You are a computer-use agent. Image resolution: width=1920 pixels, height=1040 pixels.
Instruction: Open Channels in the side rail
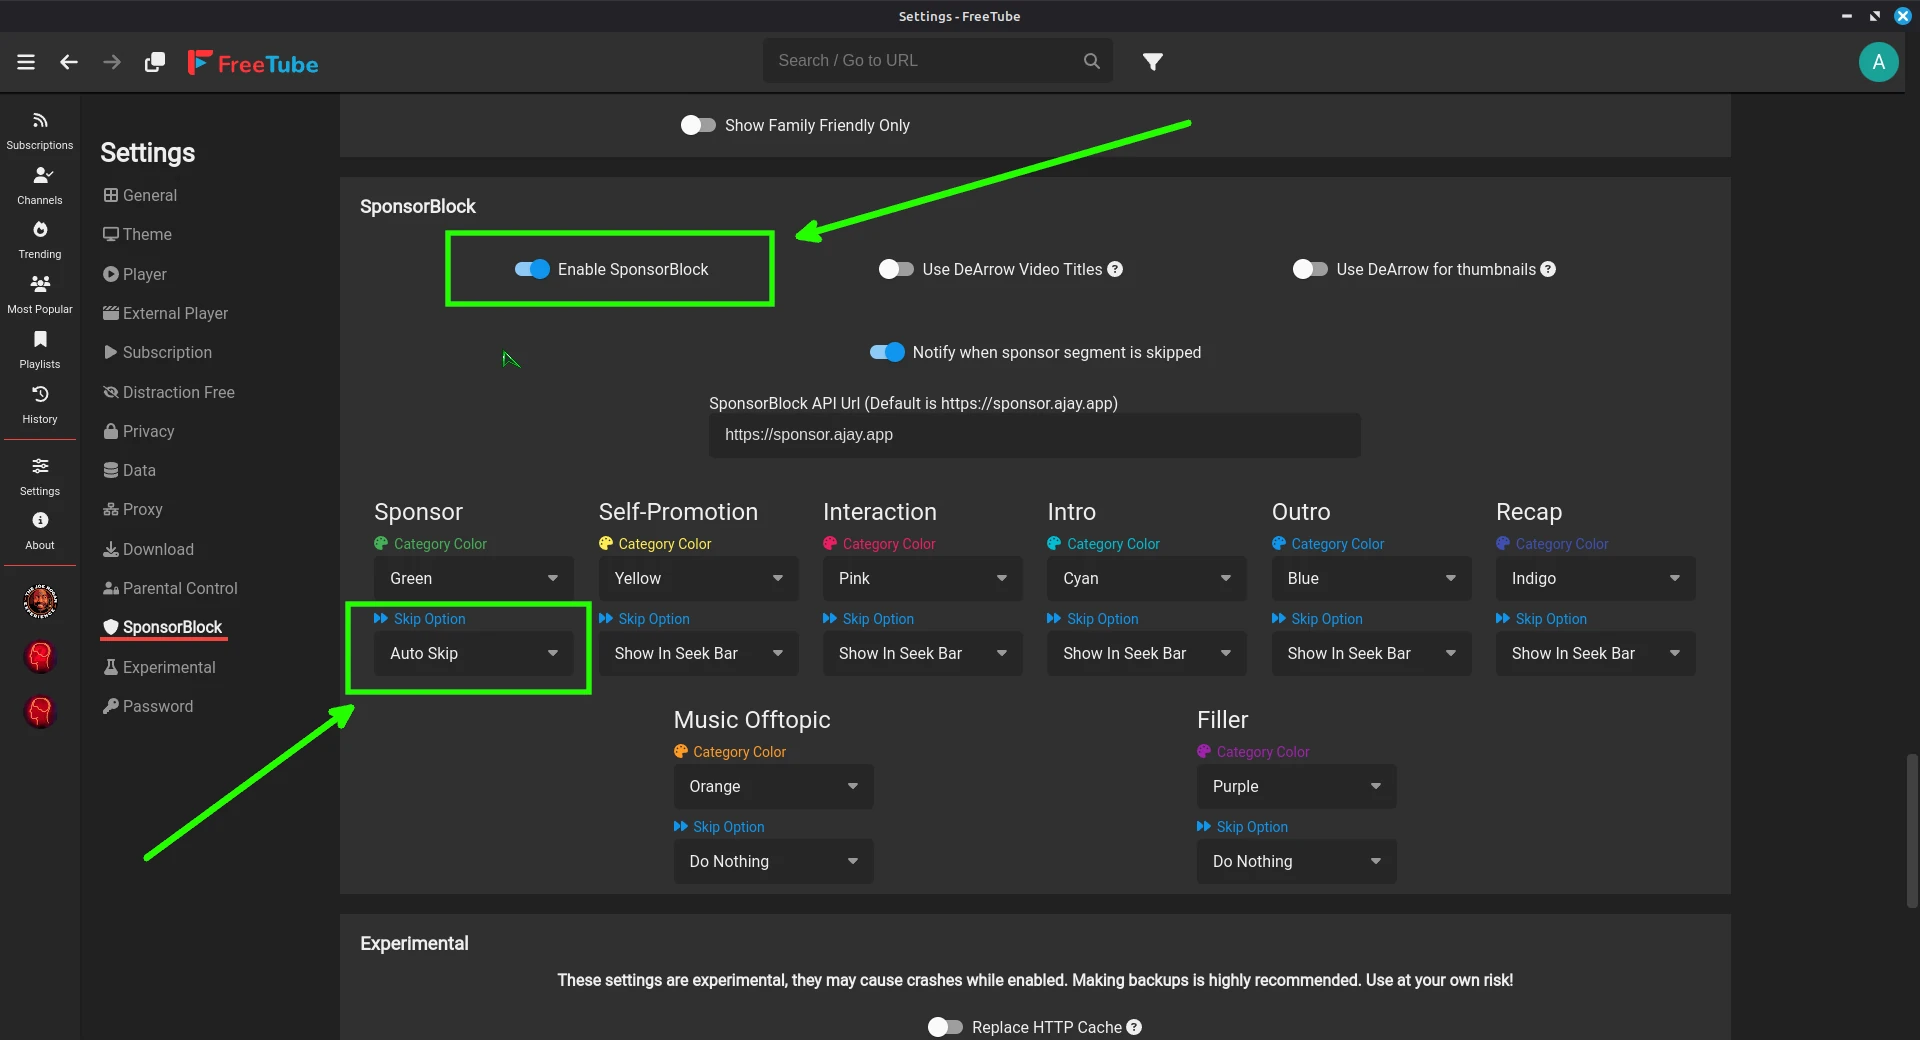pyautogui.click(x=40, y=186)
